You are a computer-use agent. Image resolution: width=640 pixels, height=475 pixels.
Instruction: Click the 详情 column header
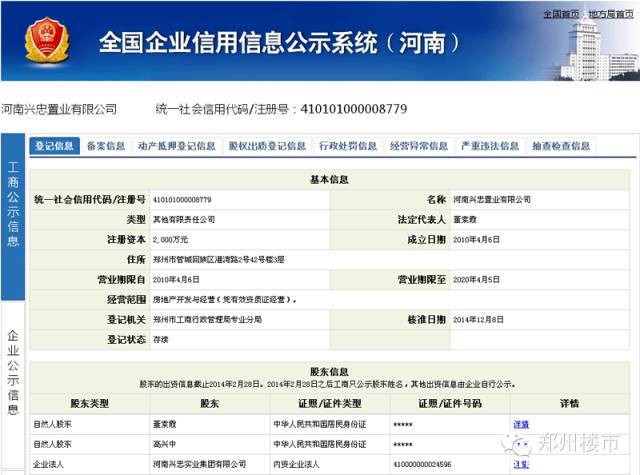point(569,404)
